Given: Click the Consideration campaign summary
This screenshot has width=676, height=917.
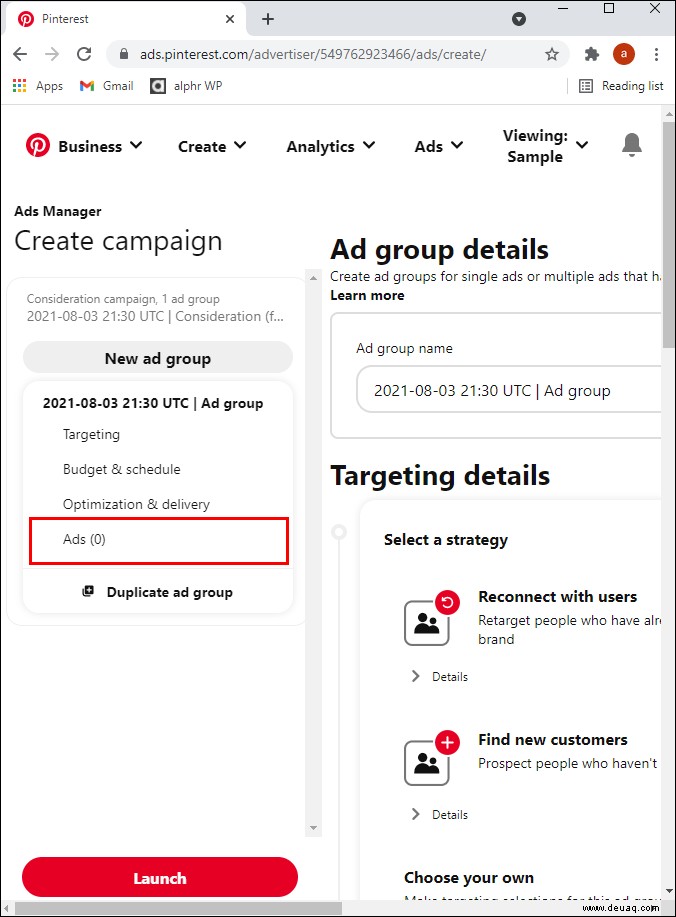Looking at the screenshot, I should (x=156, y=308).
